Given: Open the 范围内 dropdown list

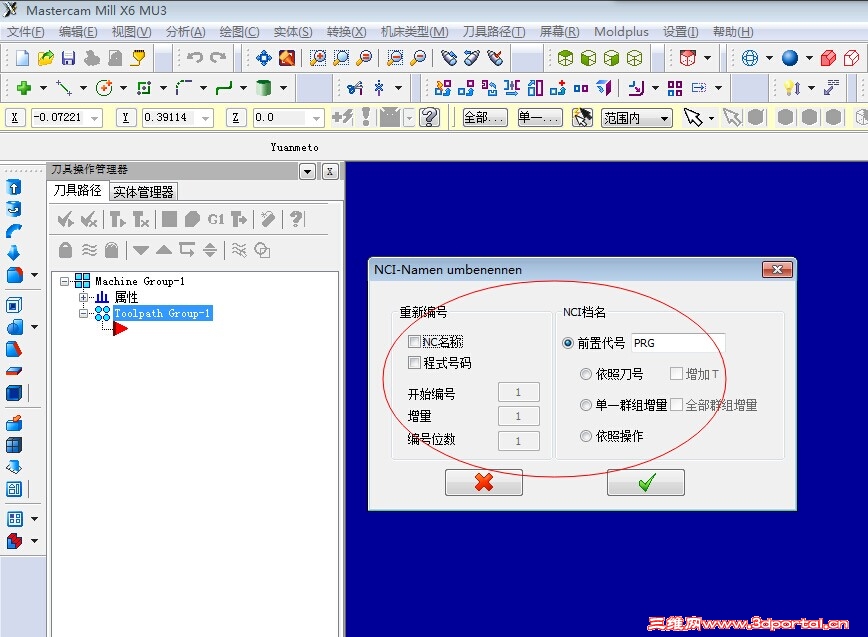Looking at the screenshot, I should tap(637, 118).
